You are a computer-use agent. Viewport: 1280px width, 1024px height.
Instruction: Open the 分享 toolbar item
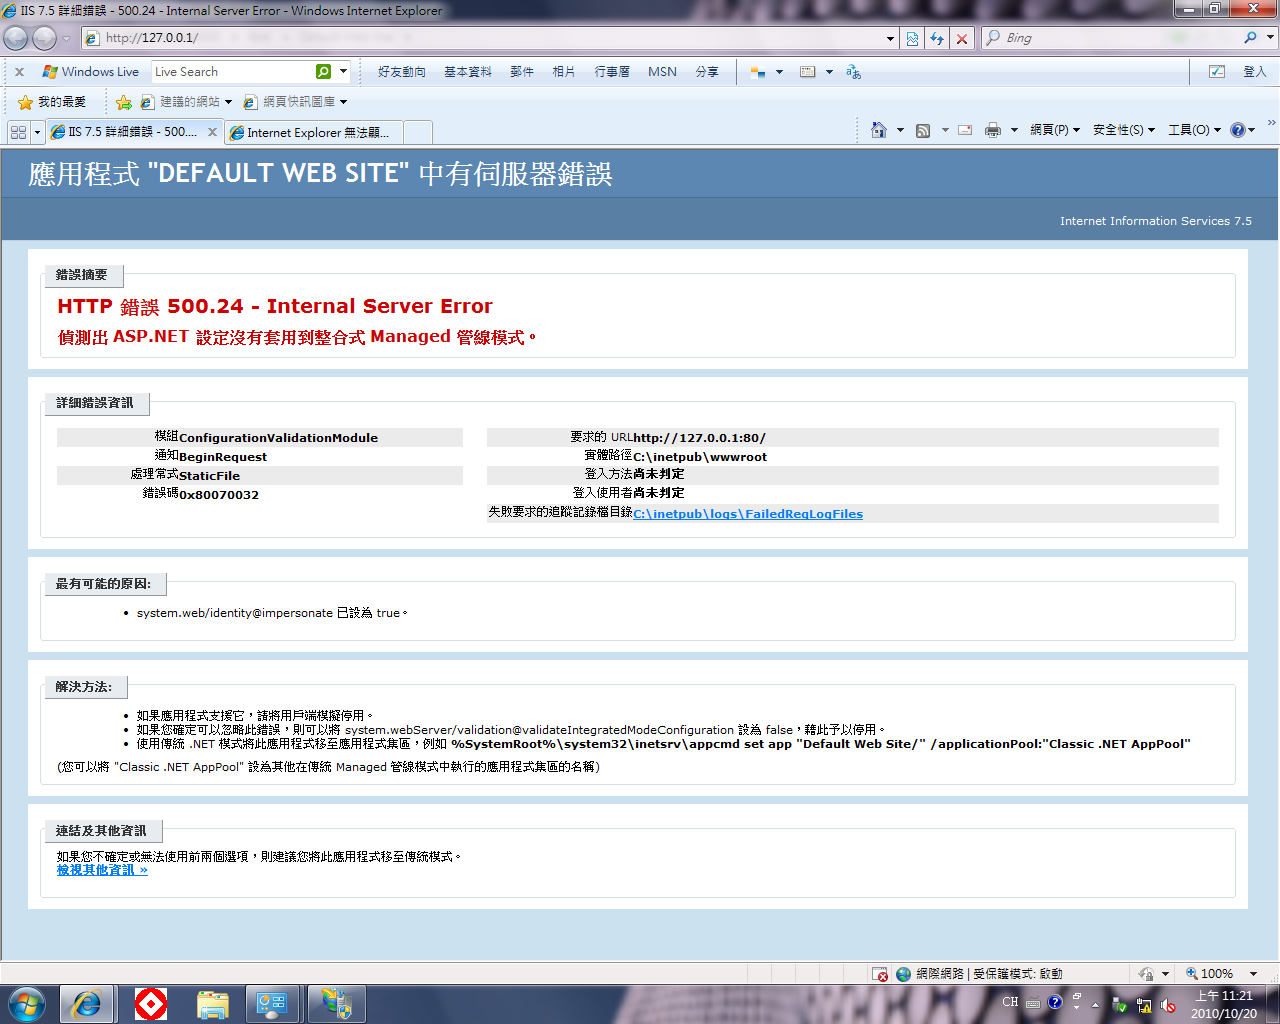coord(707,72)
